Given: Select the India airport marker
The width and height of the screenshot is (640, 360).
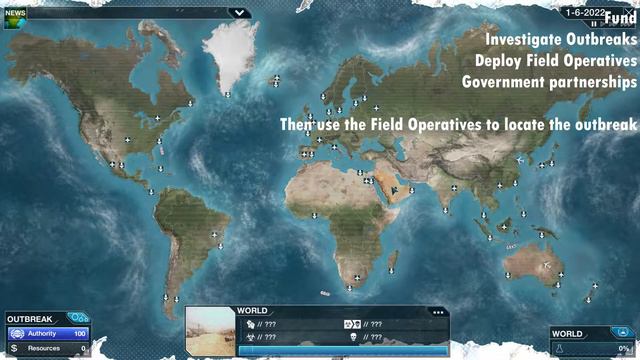Looking at the screenshot, I should coord(453,188).
